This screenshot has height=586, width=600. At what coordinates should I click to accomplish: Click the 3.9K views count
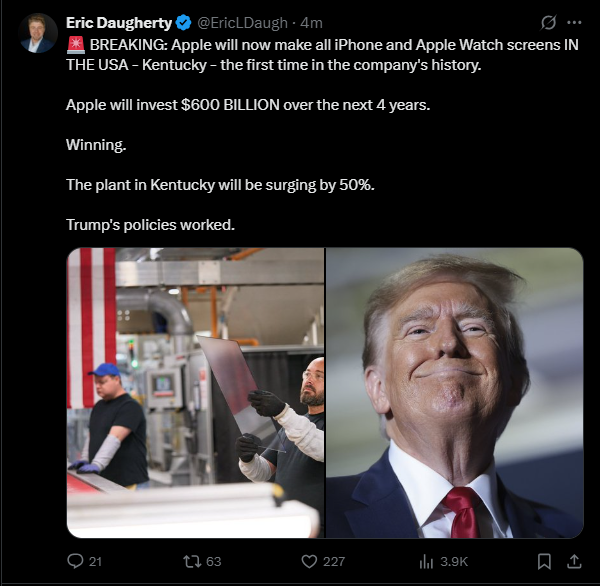click(x=454, y=562)
